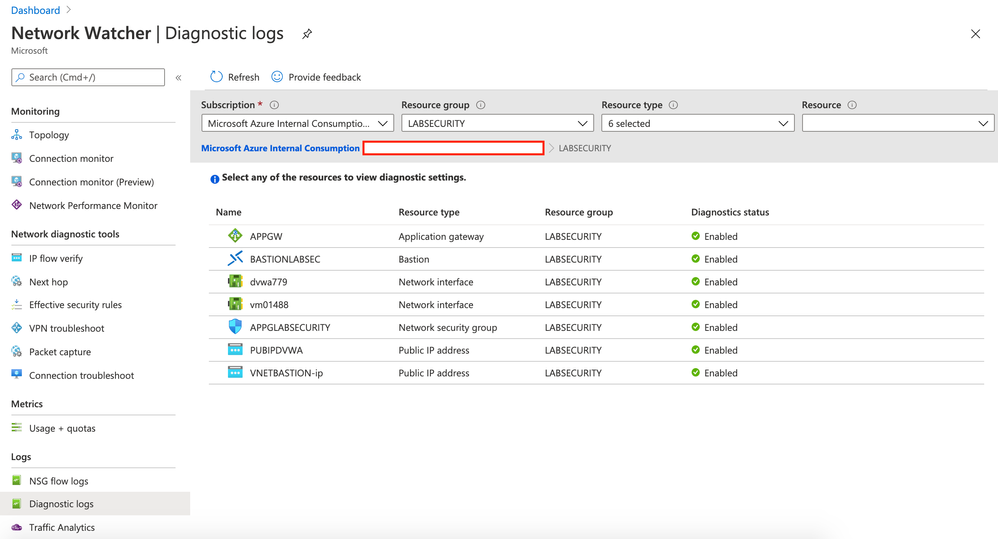Click the Packet capture icon
Image resolution: width=998 pixels, height=539 pixels.
[17, 351]
